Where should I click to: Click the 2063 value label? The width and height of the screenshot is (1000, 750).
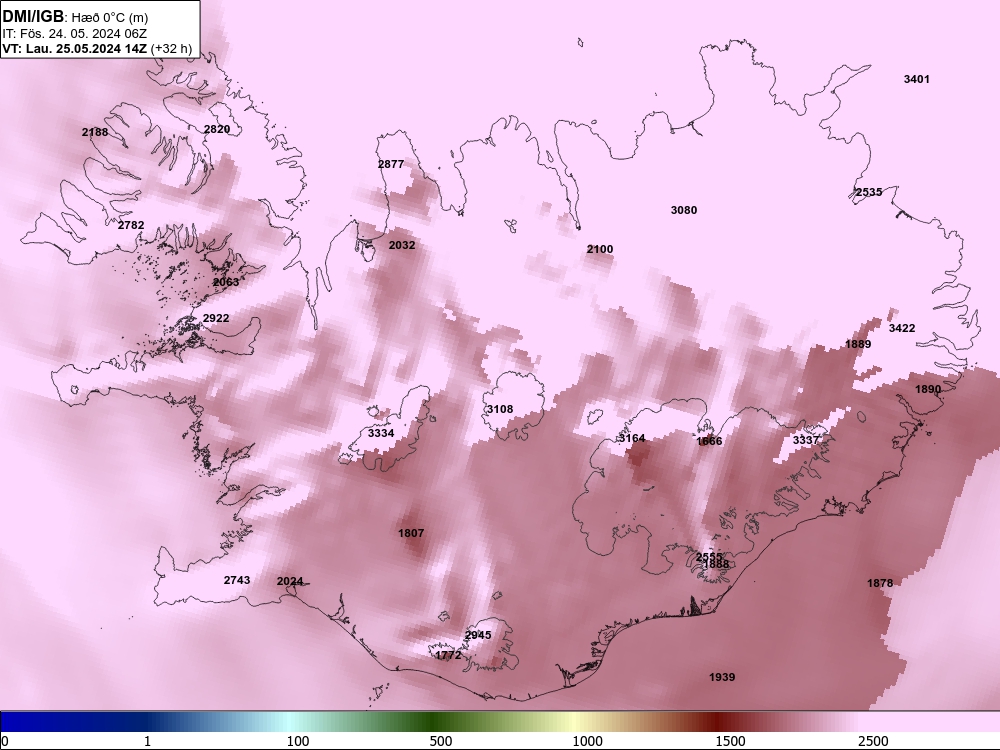226,282
